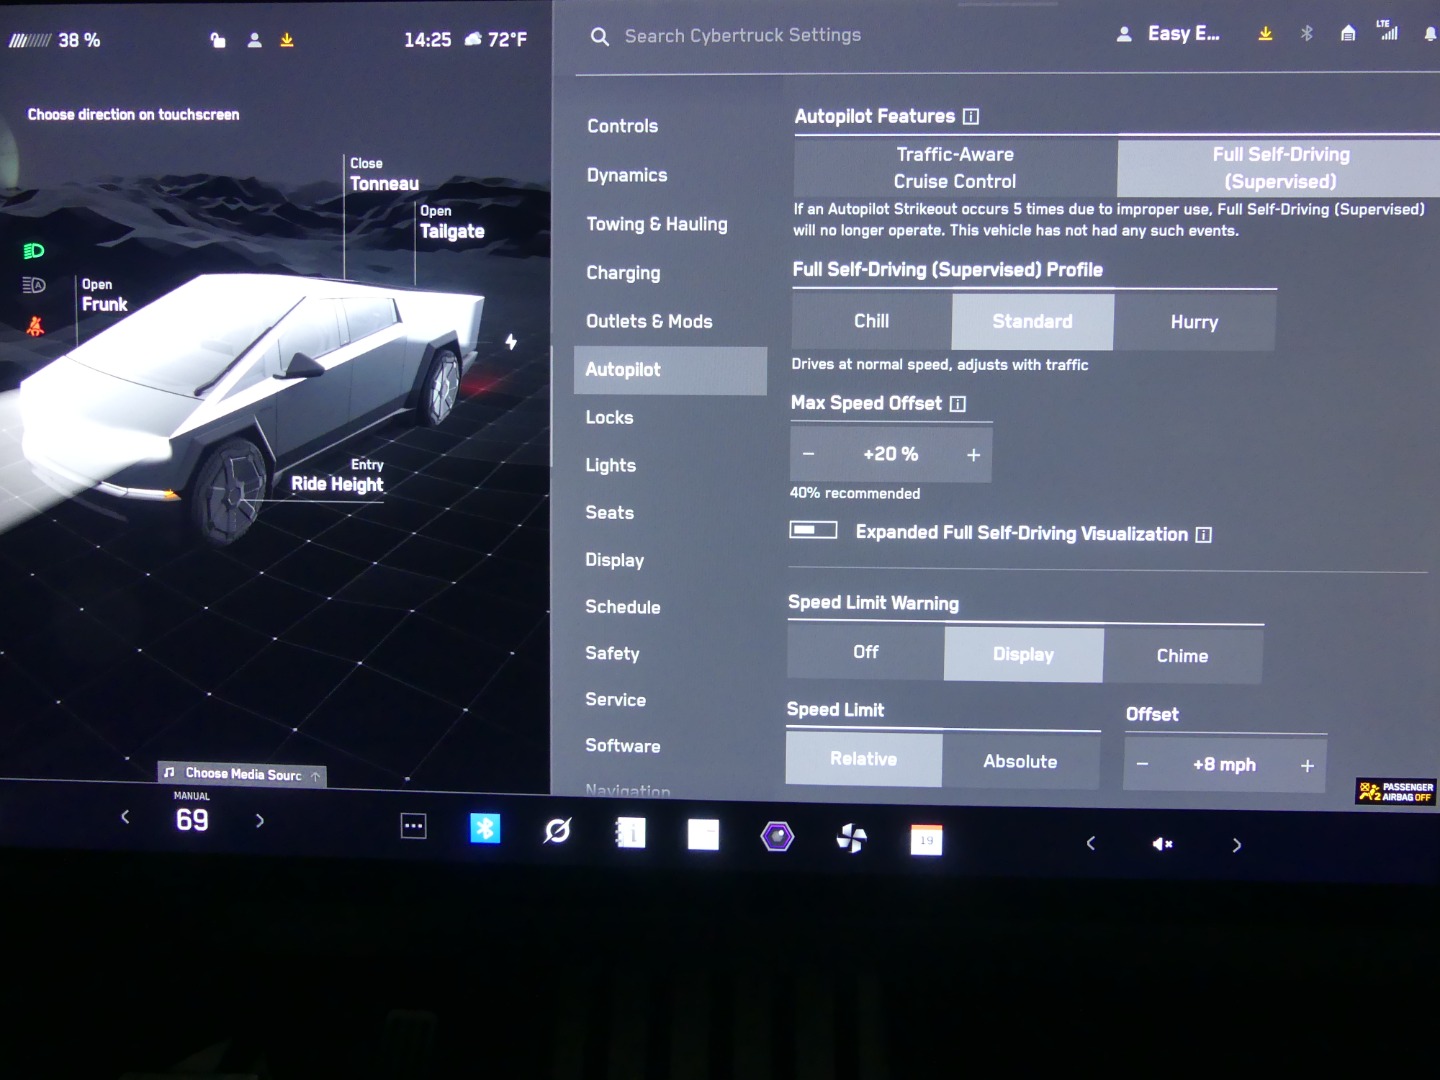Open Expanded Visualization info icon
The height and width of the screenshot is (1080, 1440).
pyautogui.click(x=1204, y=535)
